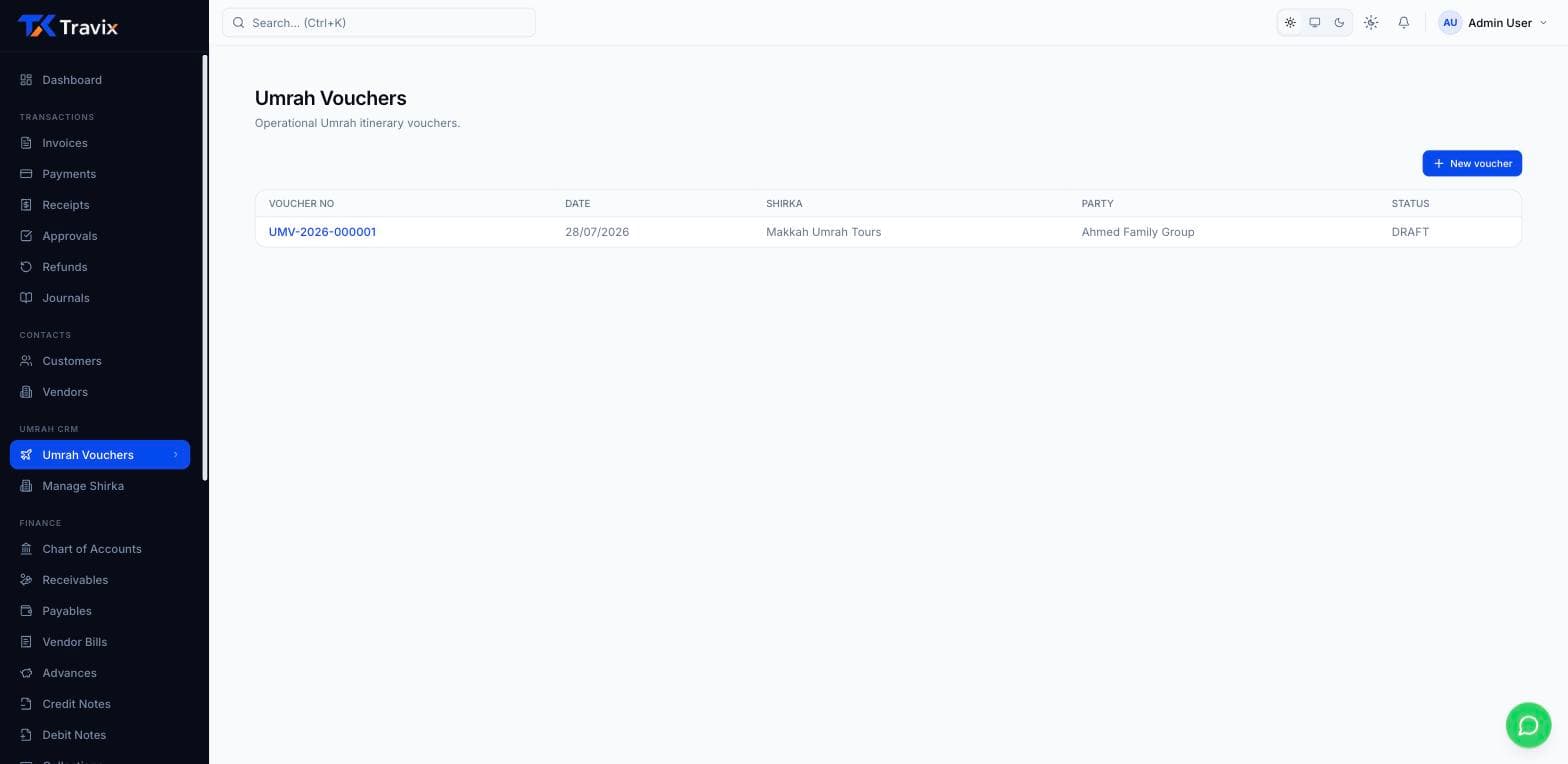This screenshot has width=1568, height=764.
Task: Click the Vendor Bills icon
Action: [26, 642]
